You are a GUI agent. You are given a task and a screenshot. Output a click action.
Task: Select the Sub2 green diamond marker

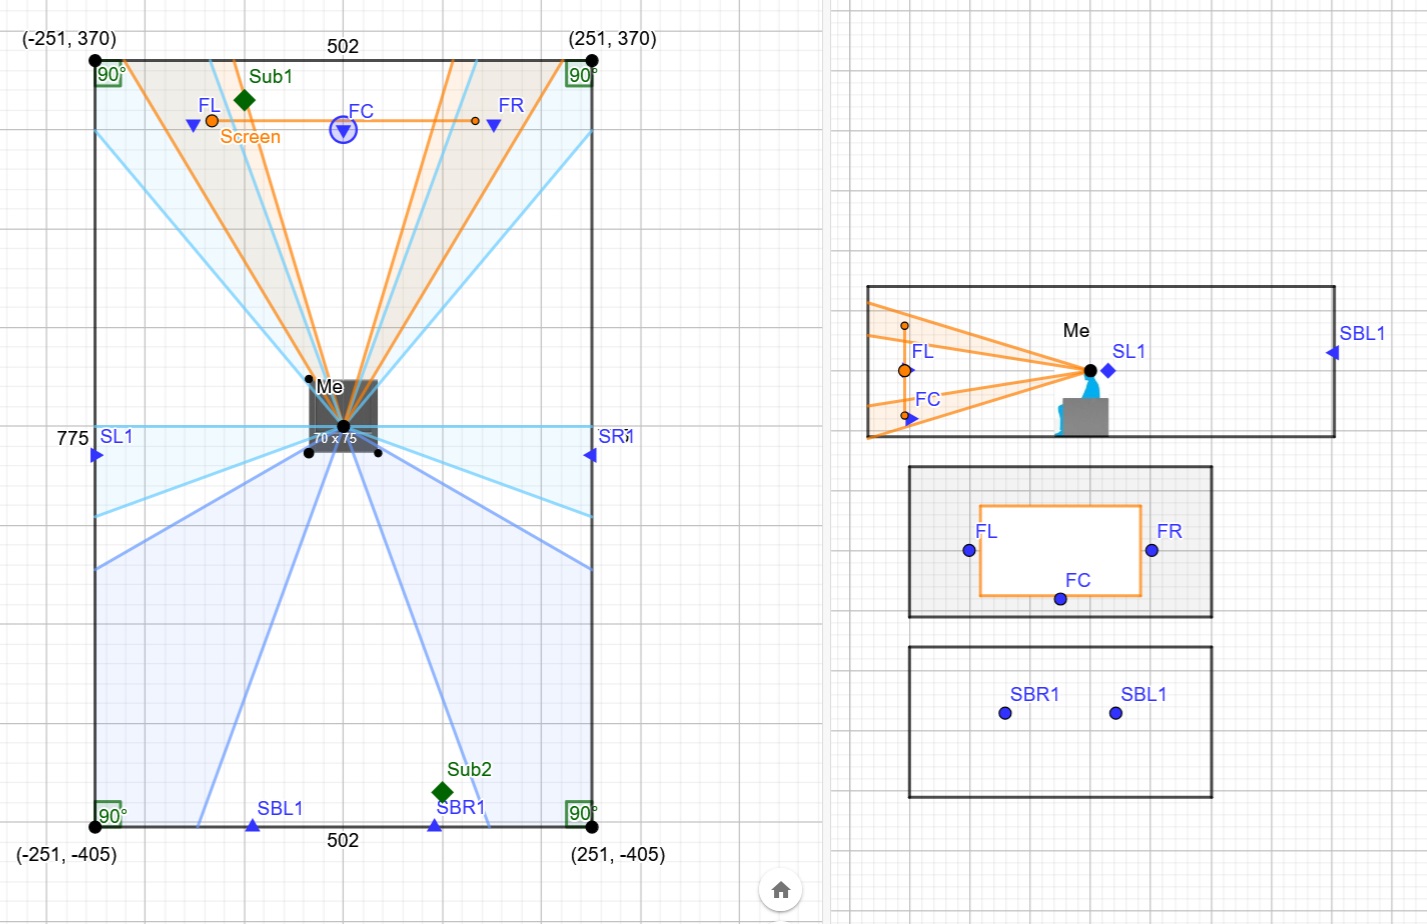(442, 792)
